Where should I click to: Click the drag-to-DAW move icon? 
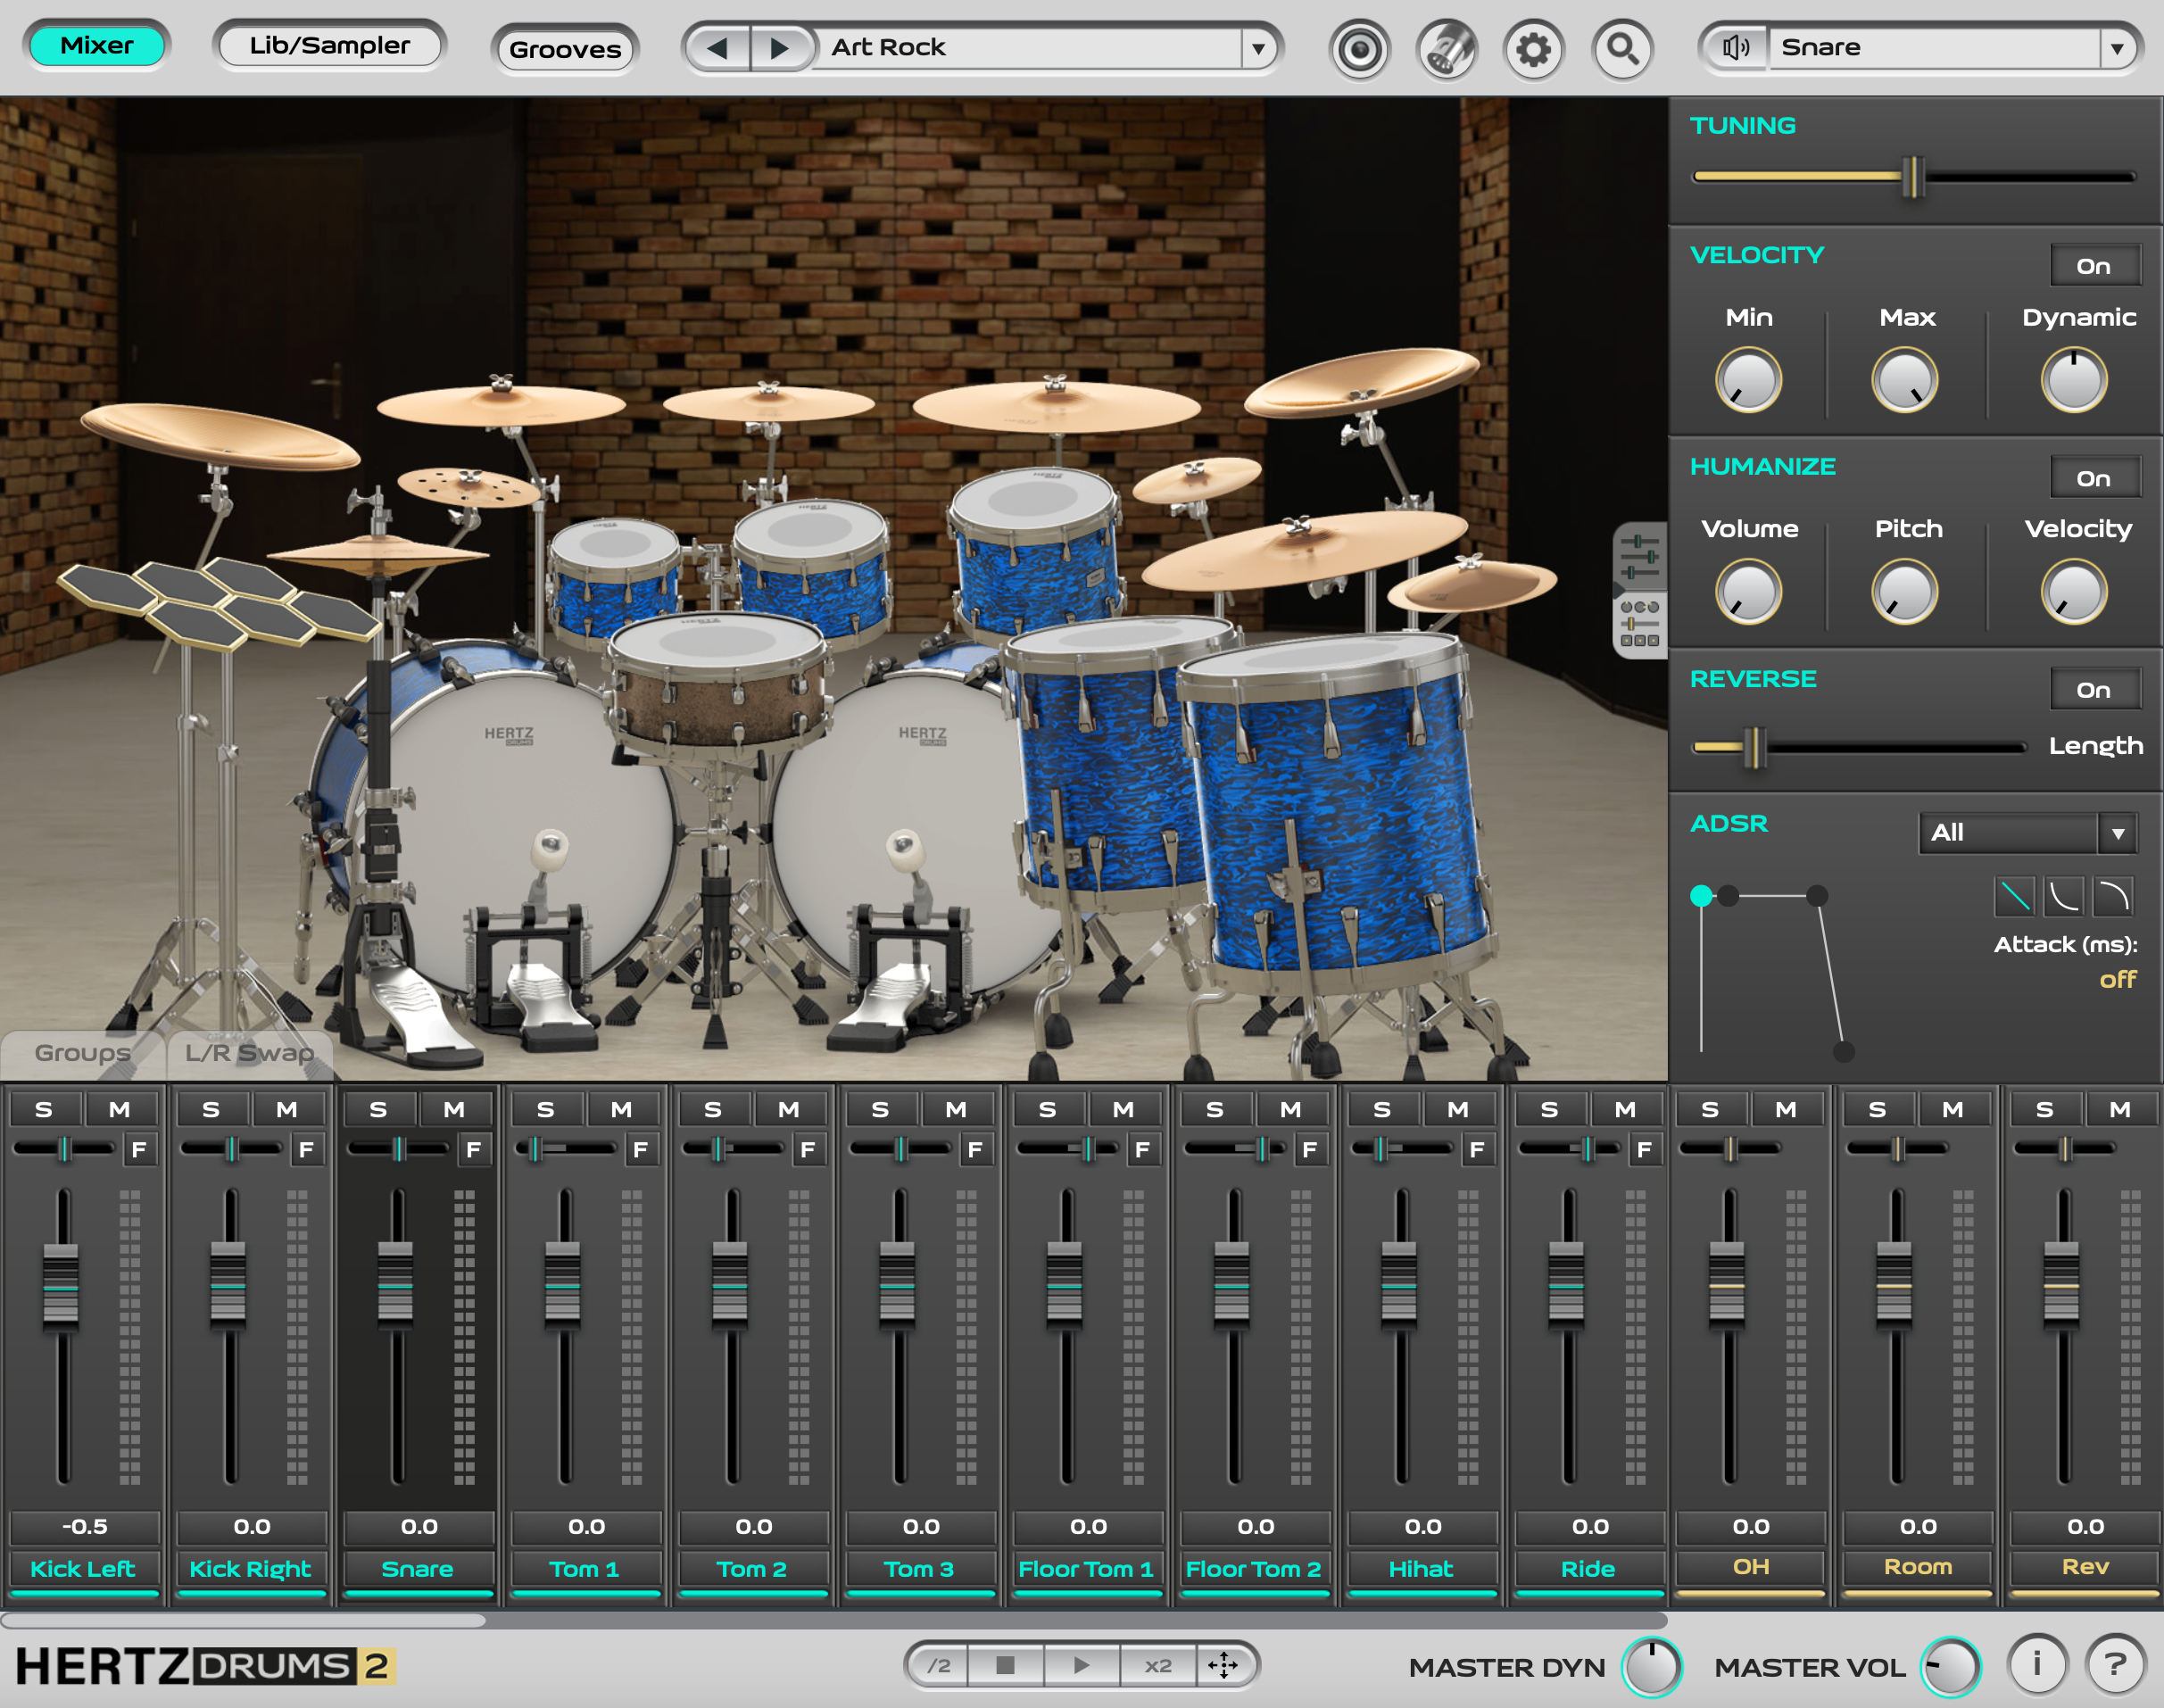click(1223, 1665)
